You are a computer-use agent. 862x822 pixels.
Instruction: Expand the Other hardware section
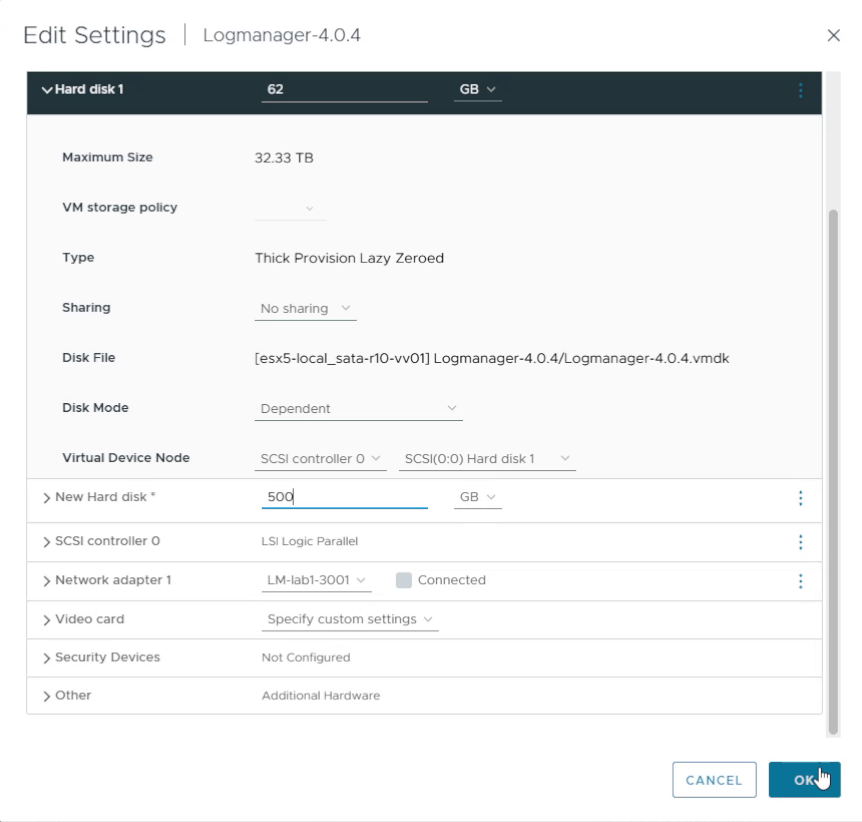46,695
